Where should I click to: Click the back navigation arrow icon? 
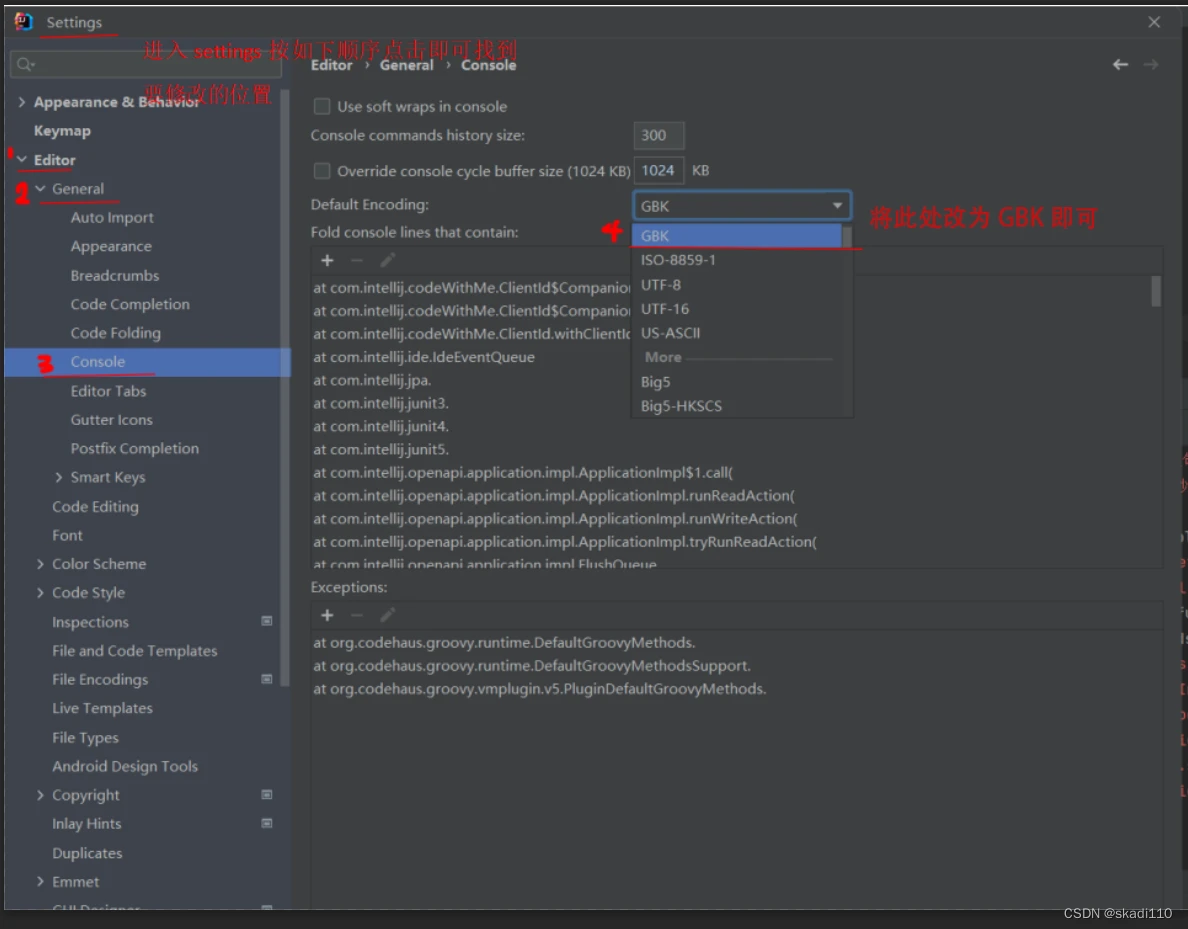1120,65
